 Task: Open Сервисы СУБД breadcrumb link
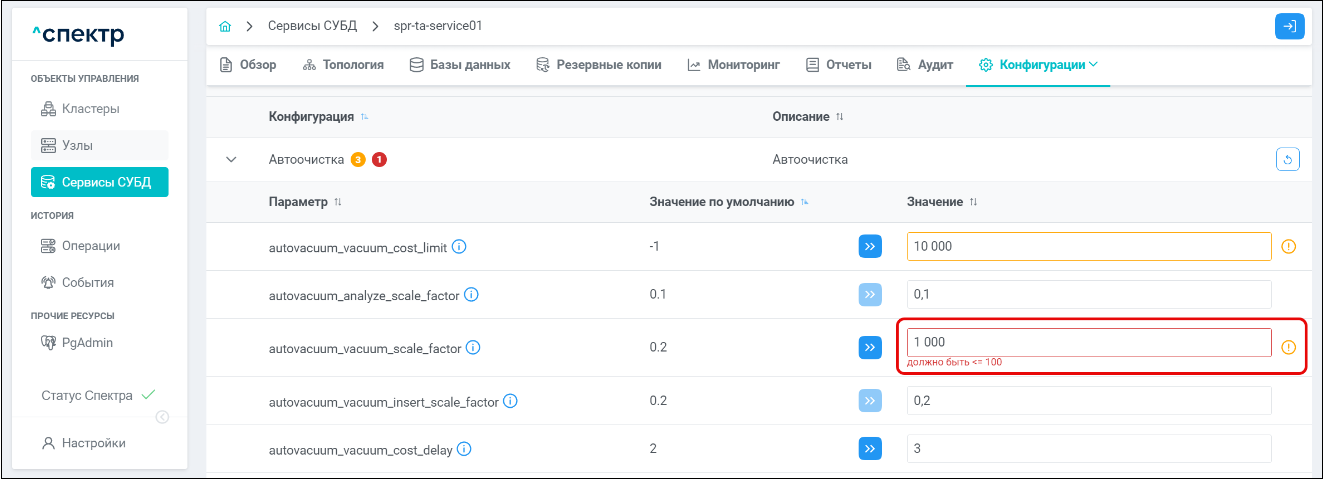(313, 25)
